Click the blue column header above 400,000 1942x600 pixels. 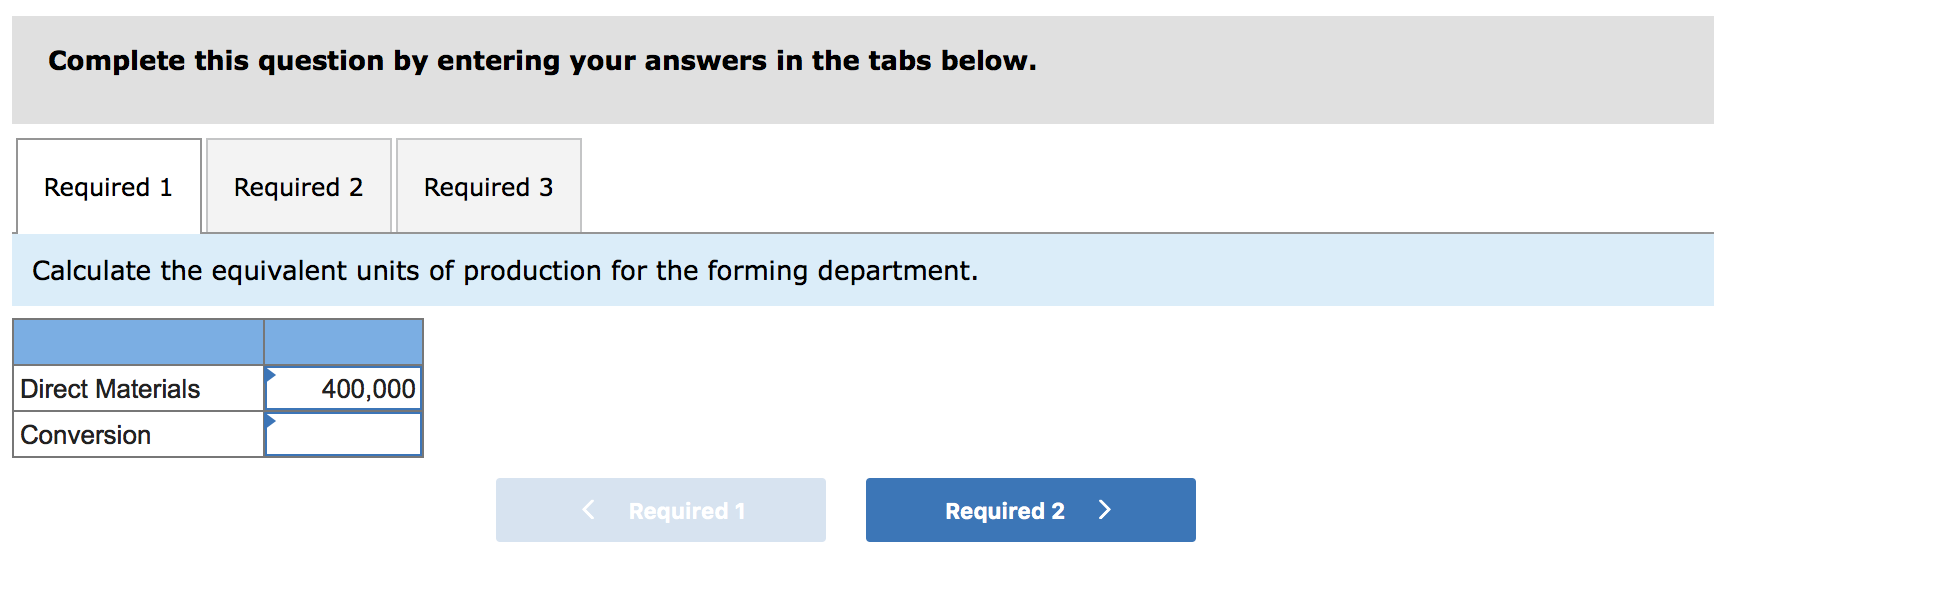tap(342, 342)
